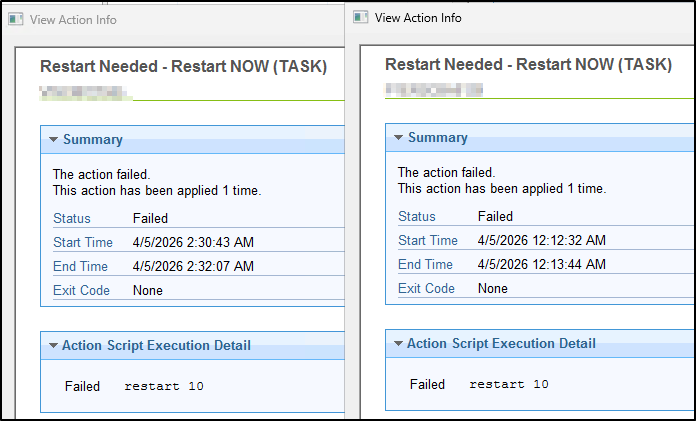The height and width of the screenshot is (421, 696).
Task: Click the Exit Code label in left window
Action: pos(81,290)
